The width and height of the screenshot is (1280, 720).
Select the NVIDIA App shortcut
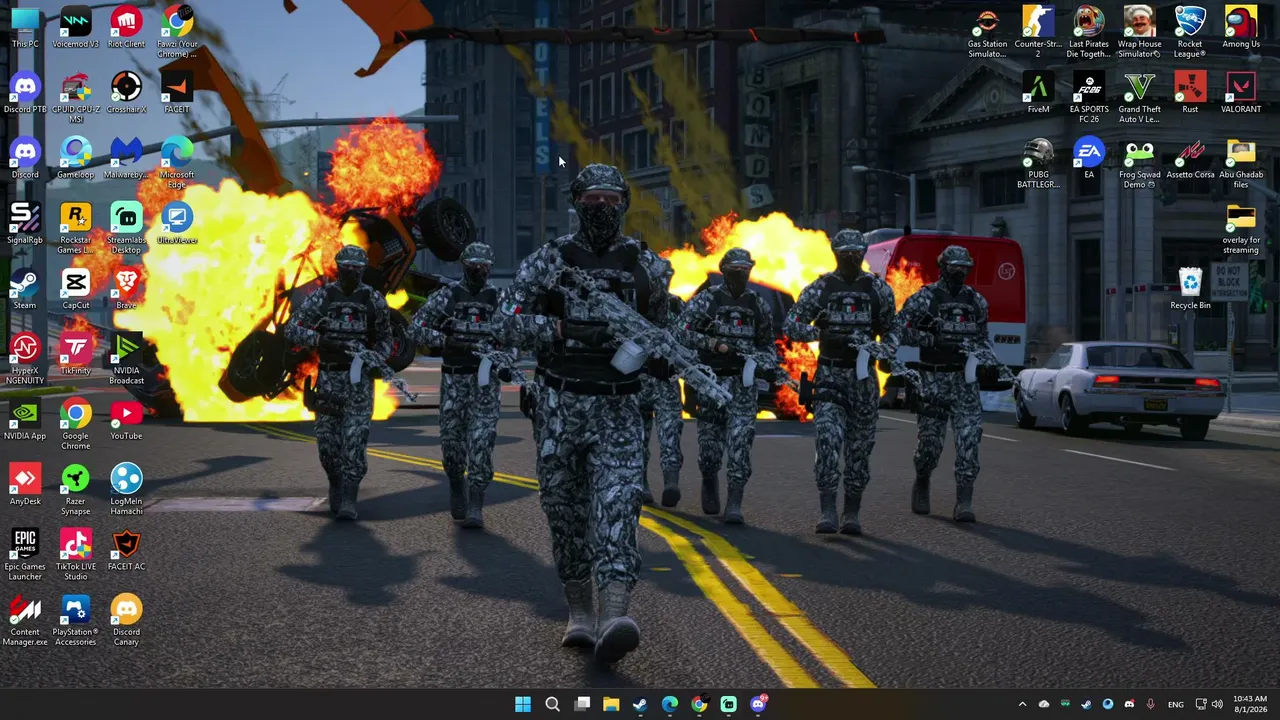(25, 419)
